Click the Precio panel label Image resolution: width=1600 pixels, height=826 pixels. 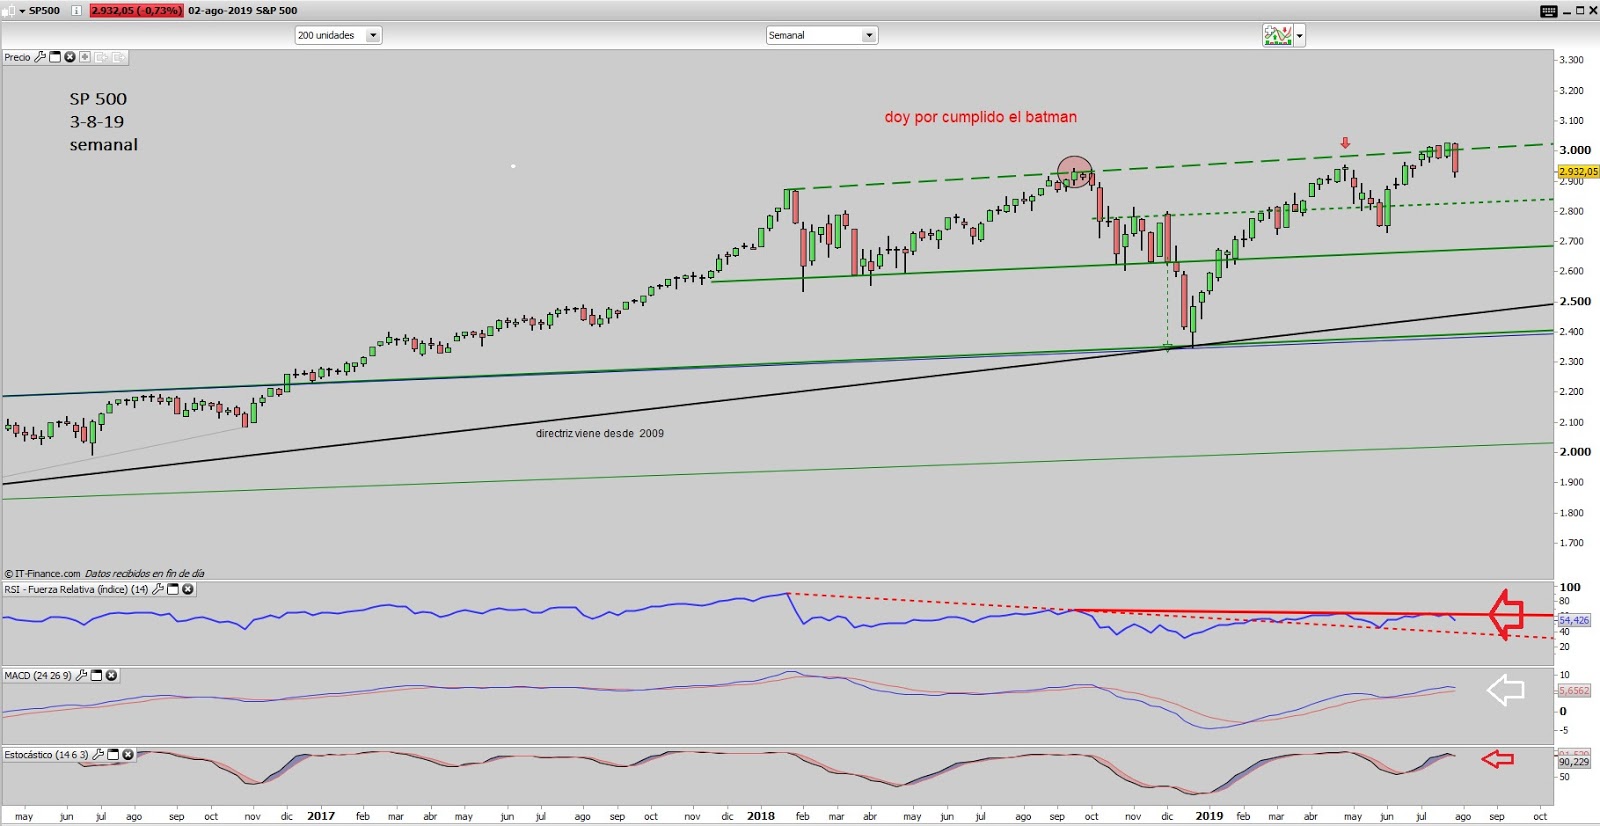coord(17,57)
